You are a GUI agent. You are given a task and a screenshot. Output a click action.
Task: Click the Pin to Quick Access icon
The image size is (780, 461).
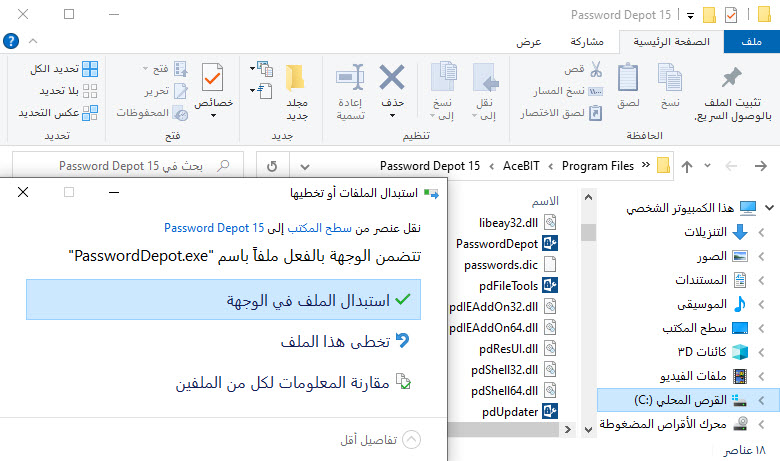(x=732, y=78)
